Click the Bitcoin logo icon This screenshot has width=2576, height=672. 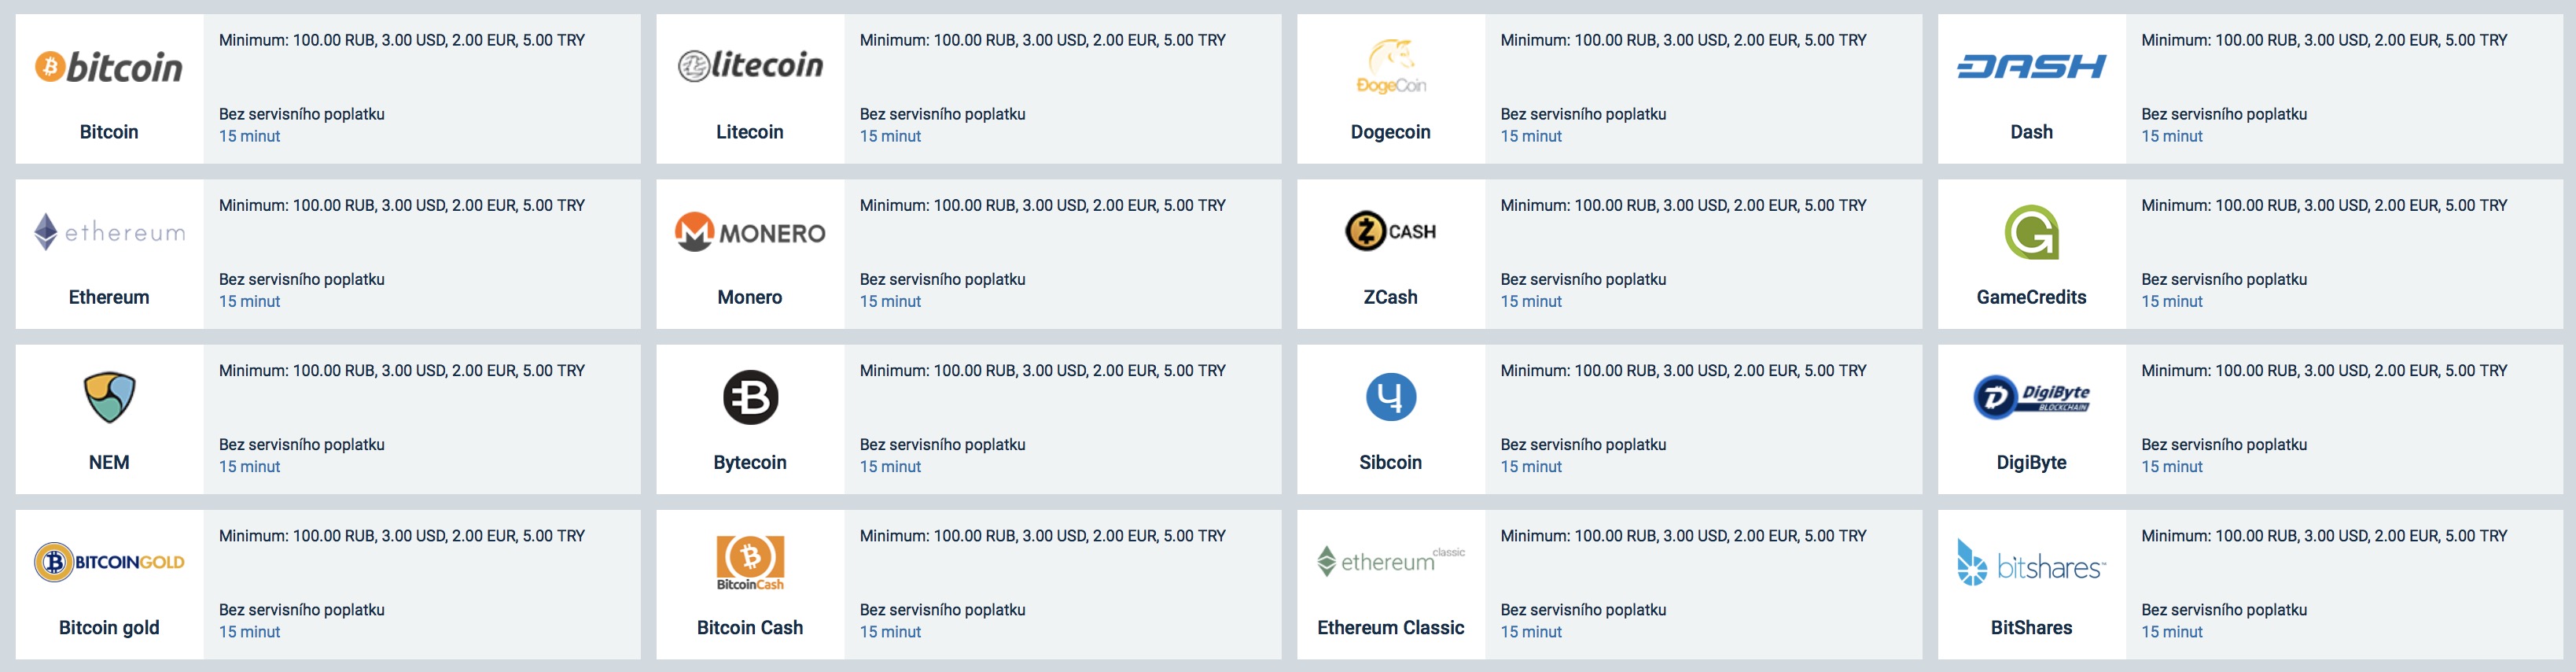(x=109, y=67)
